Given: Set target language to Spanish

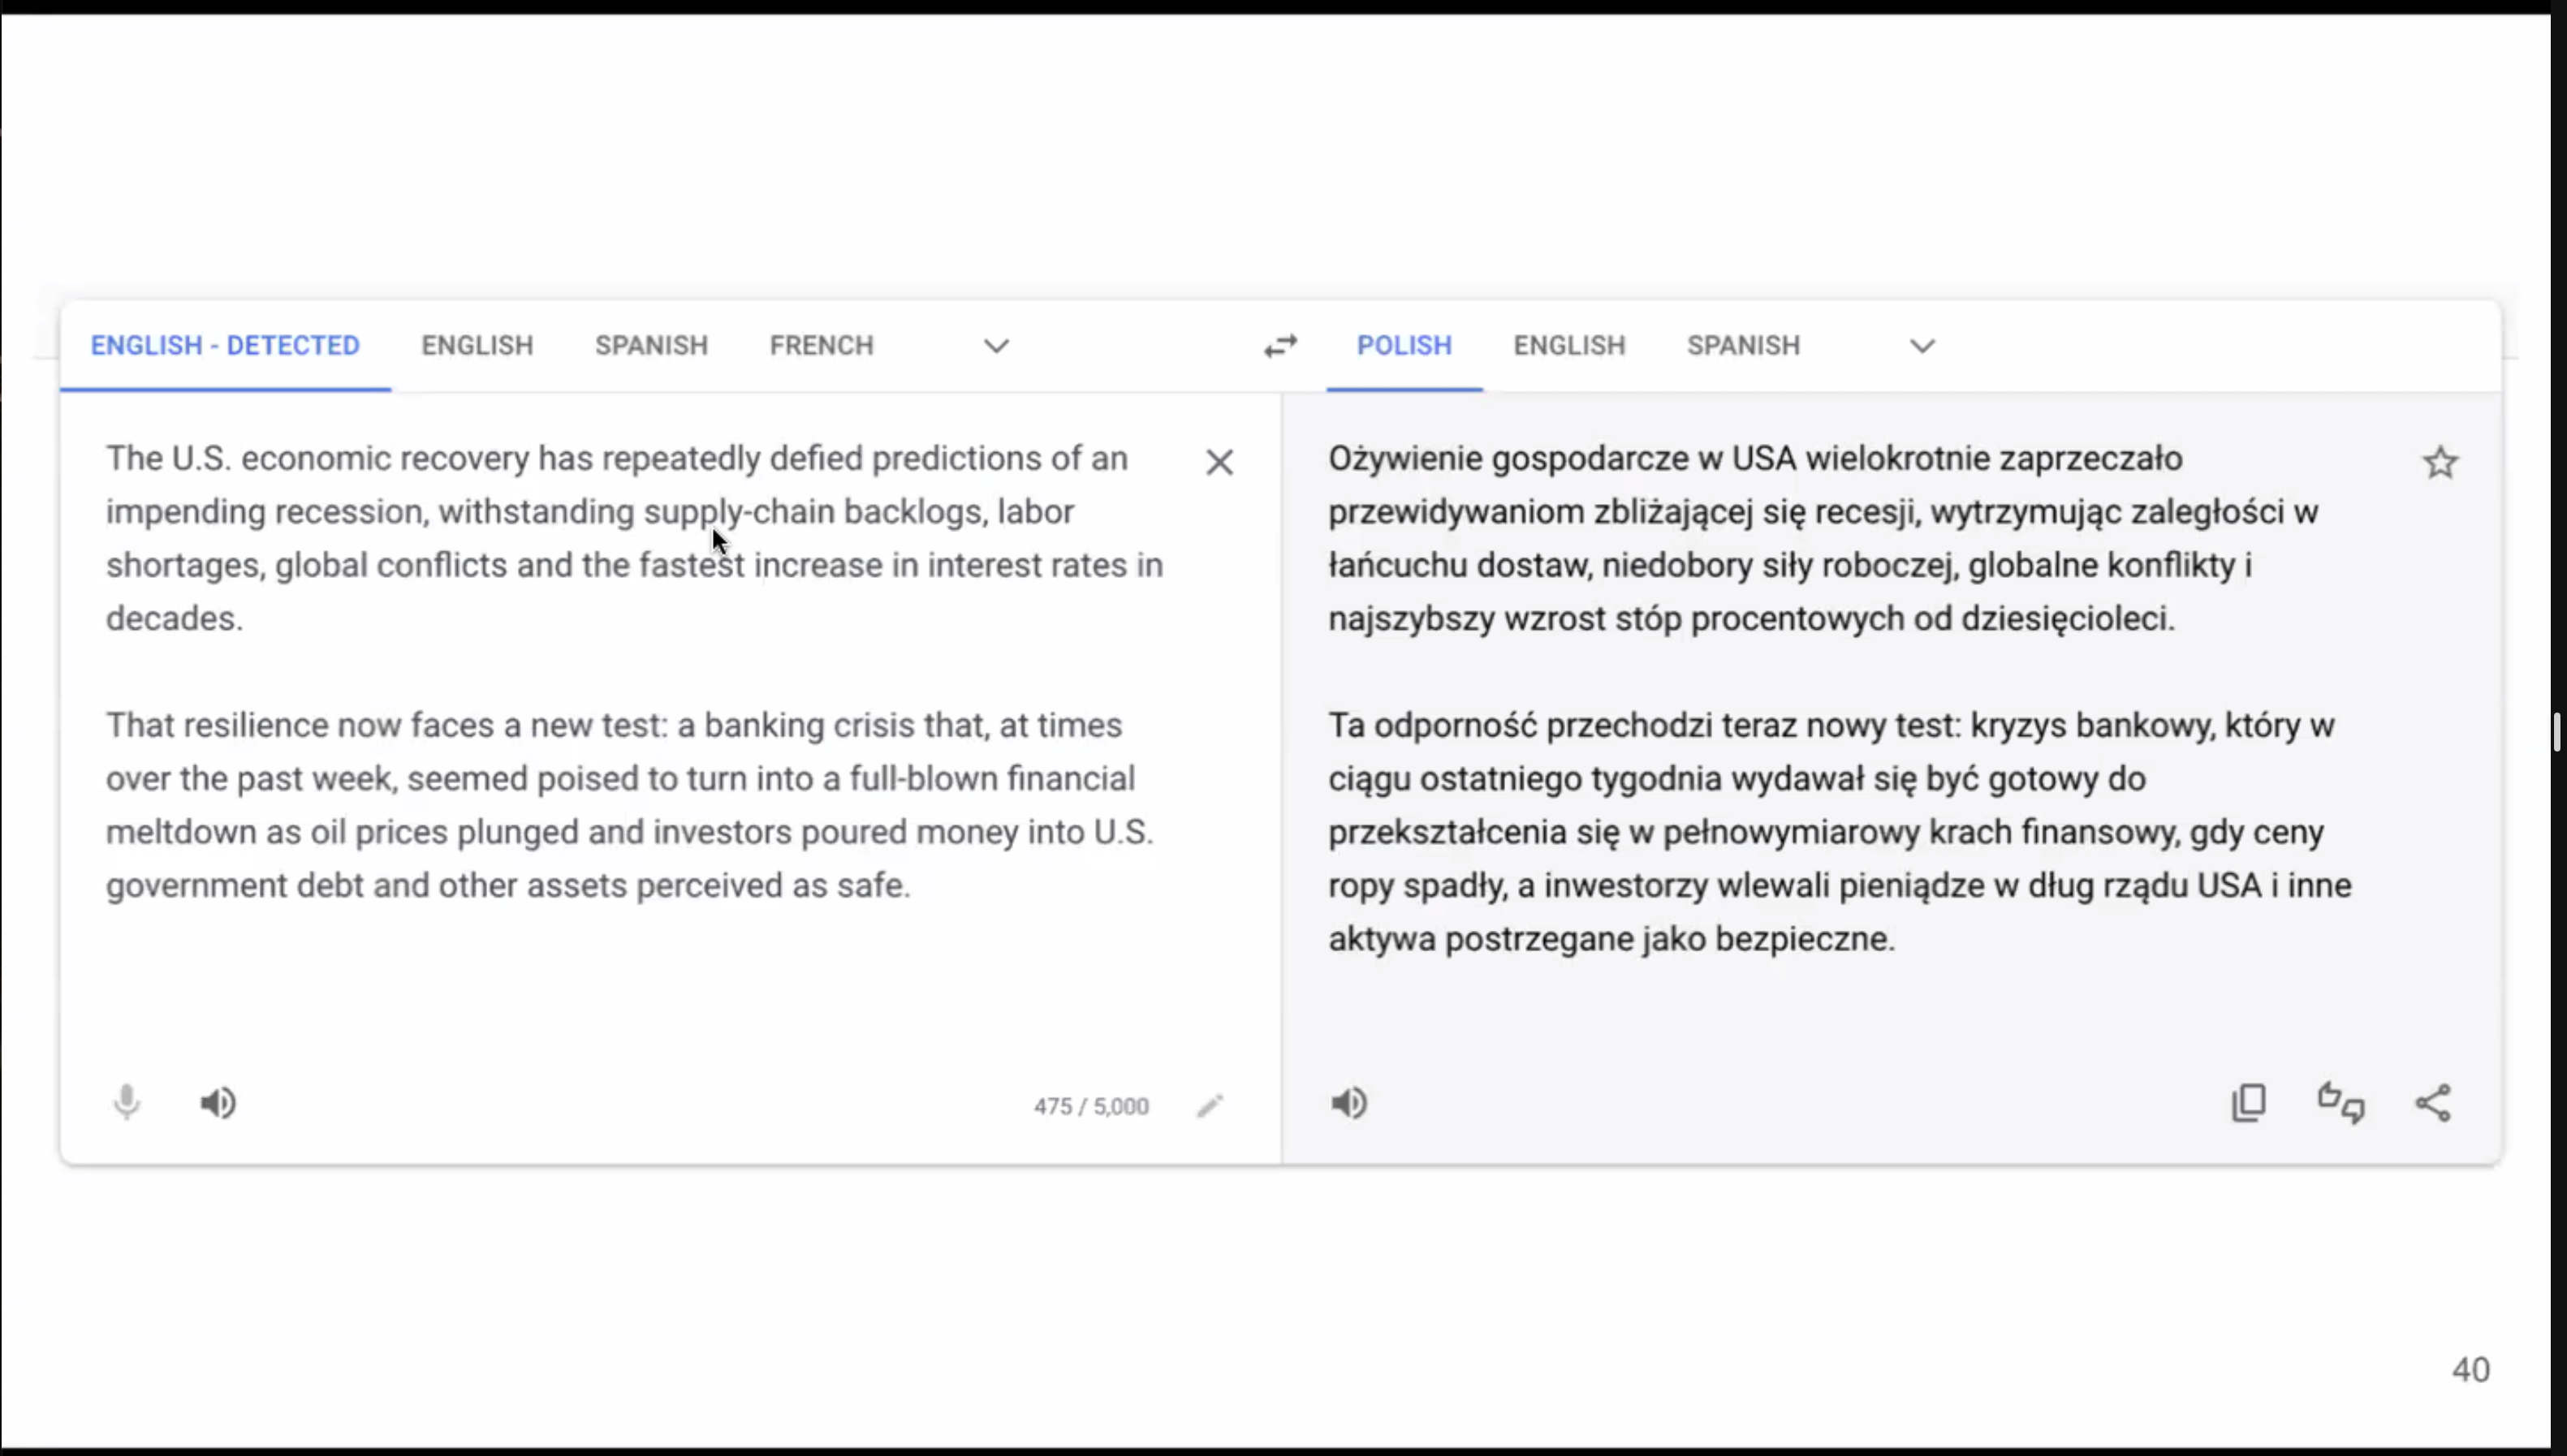Looking at the screenshot, I should [1743, 346].
